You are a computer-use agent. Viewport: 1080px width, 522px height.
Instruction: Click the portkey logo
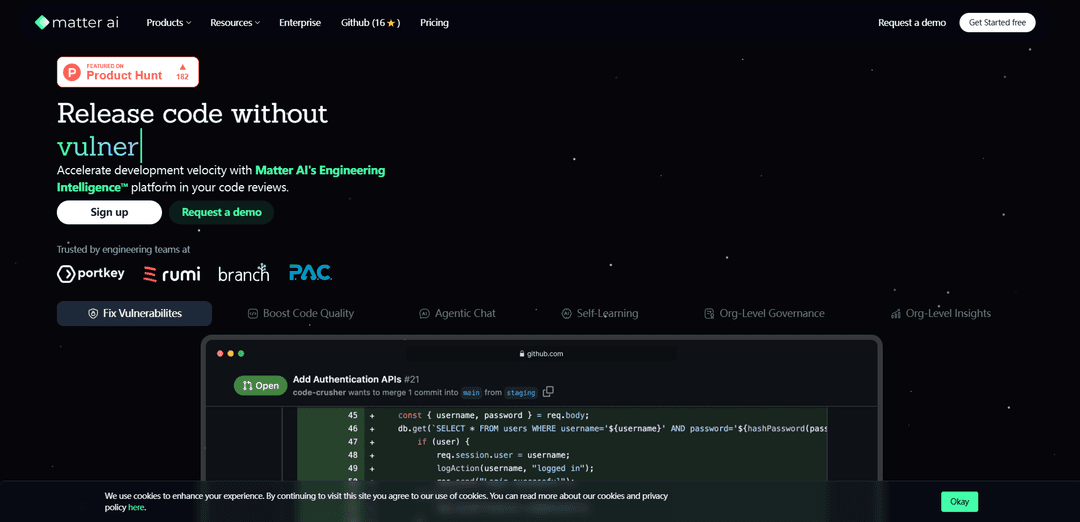tap(91, 273)
